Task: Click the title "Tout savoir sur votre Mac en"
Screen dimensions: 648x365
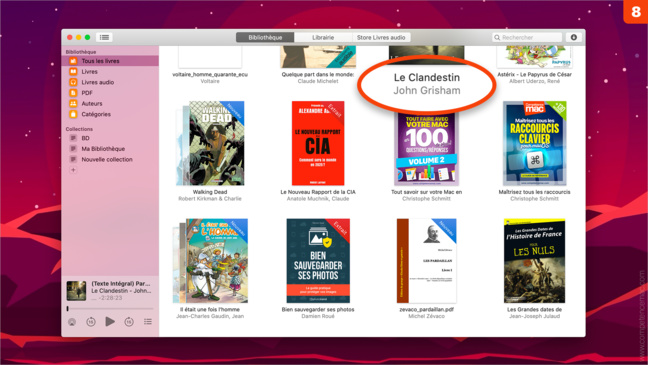Action: (x=426, y=192)
